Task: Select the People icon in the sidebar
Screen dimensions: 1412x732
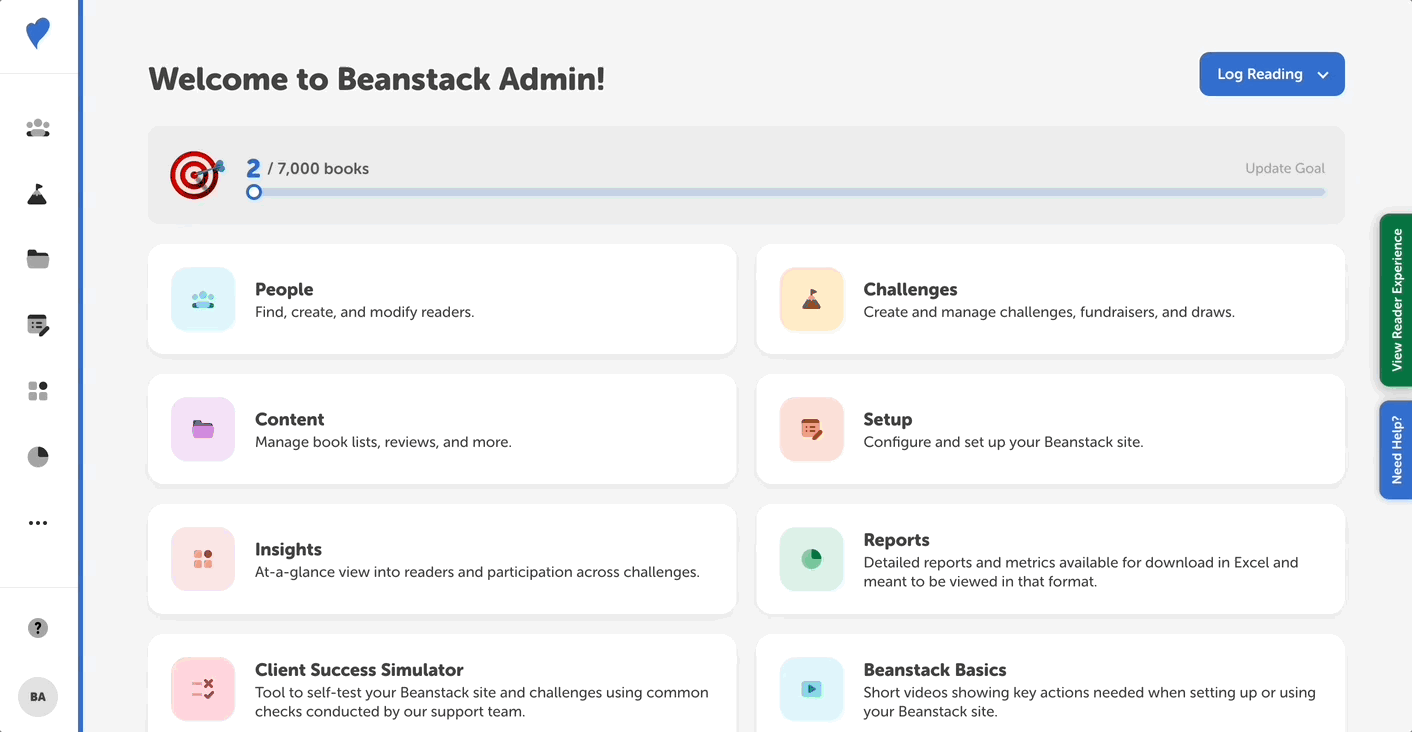Action: click(x=37, y=128)
